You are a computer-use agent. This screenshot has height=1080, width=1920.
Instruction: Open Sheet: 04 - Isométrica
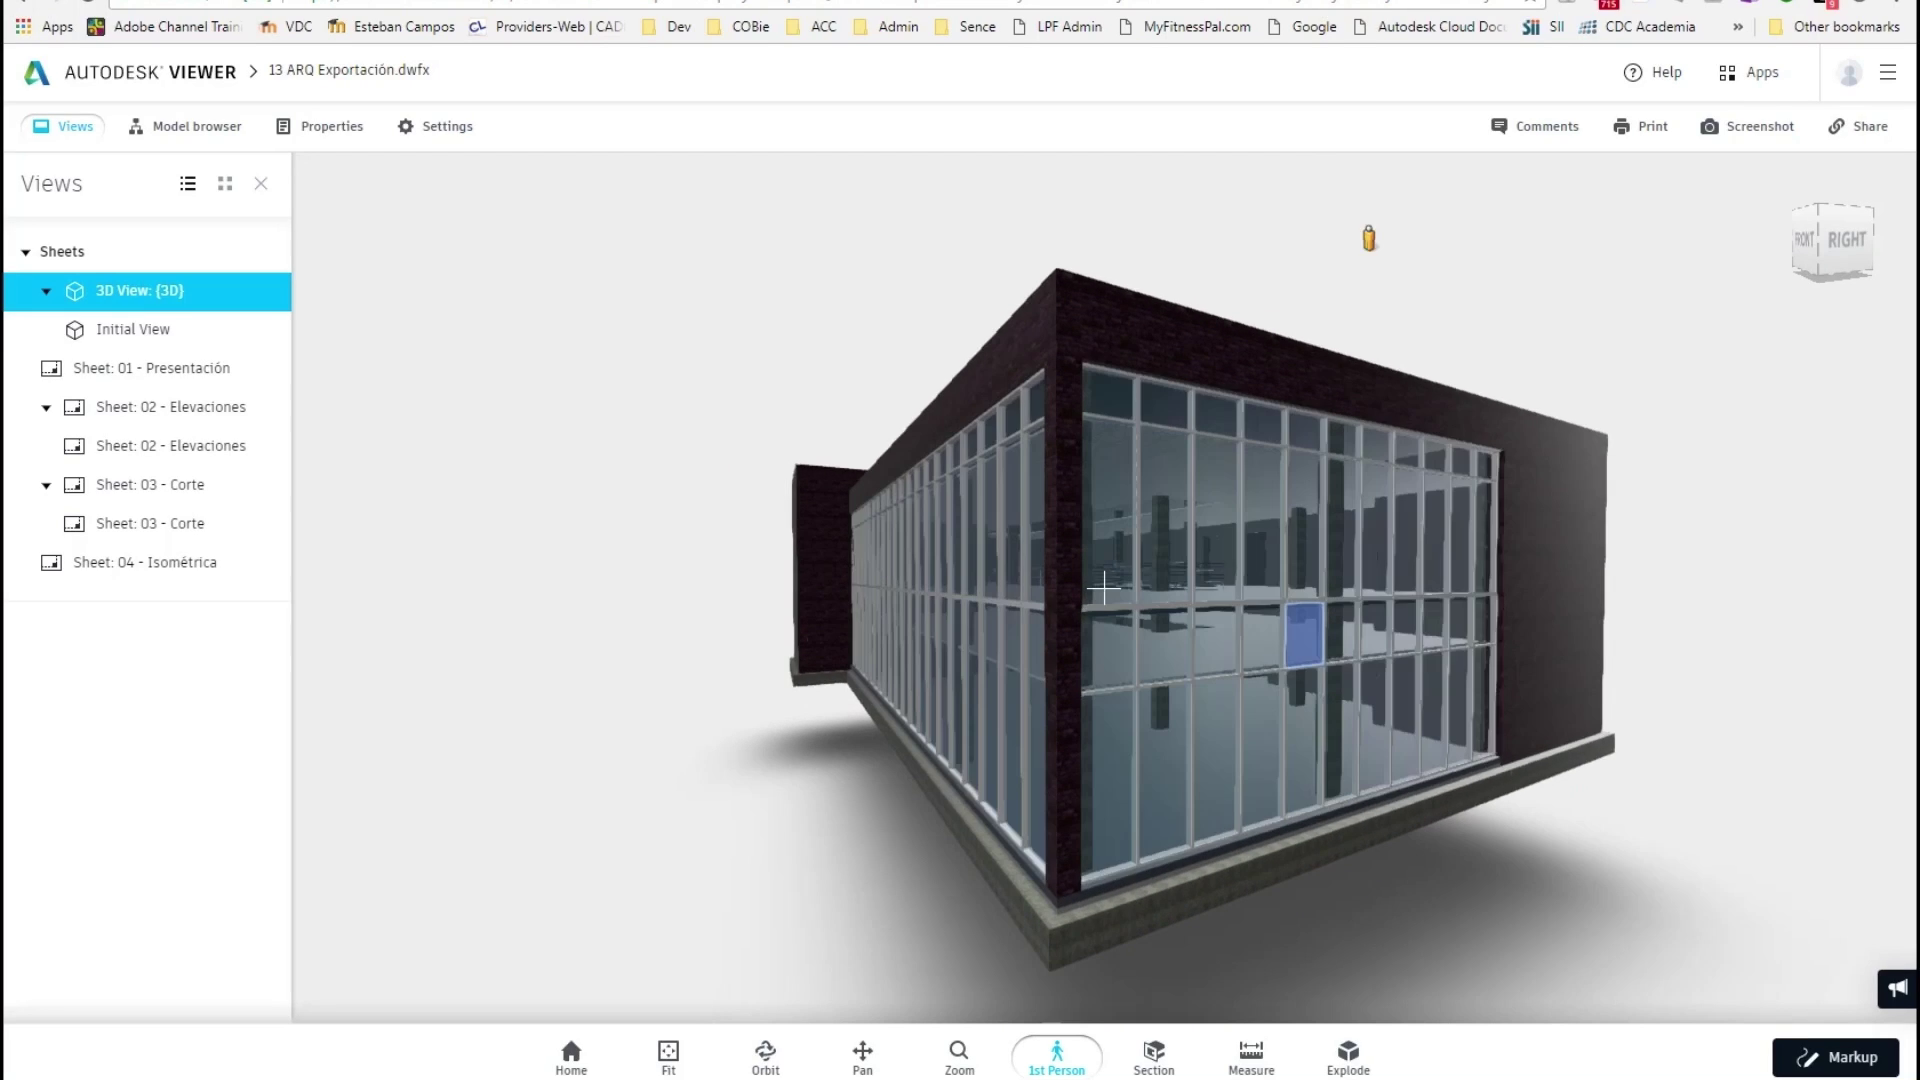[145, 563]
